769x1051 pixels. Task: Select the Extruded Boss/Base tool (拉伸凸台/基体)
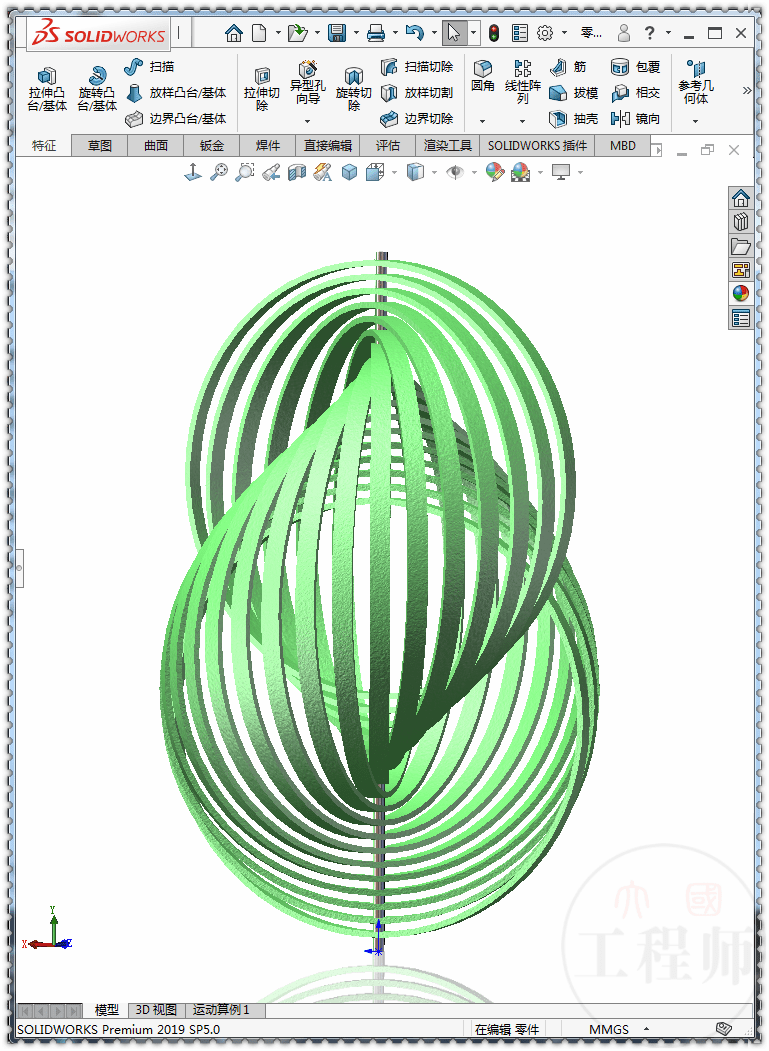coord(47,88)
